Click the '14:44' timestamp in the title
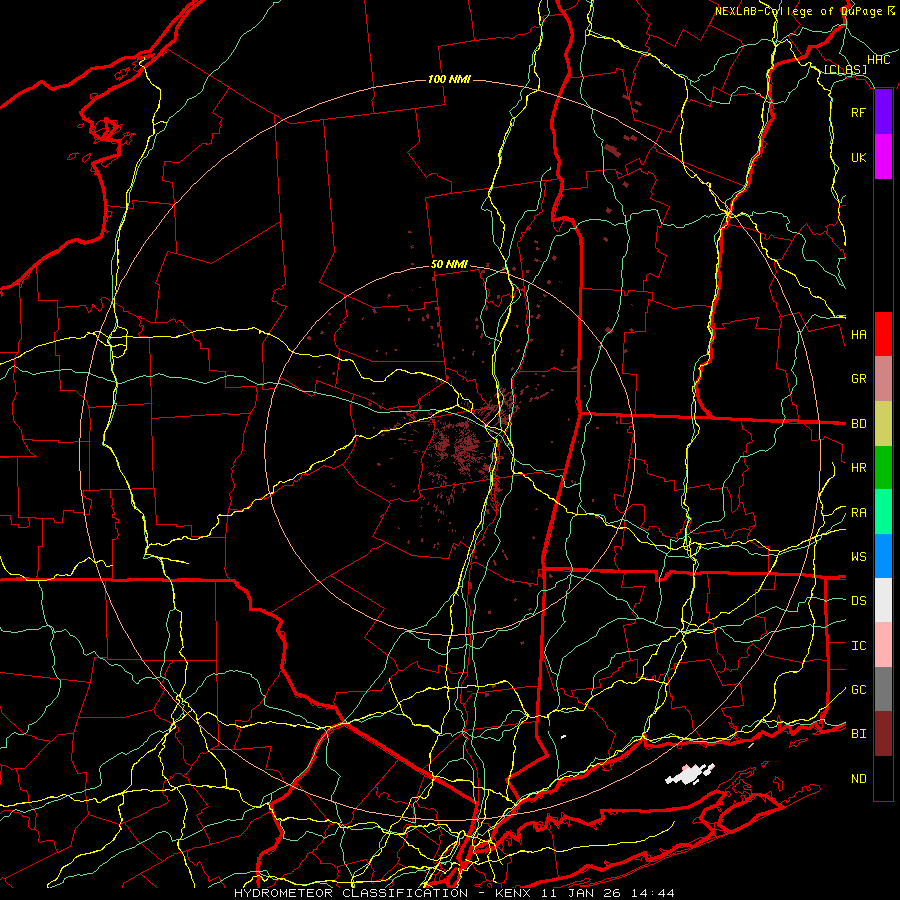 pyautogui.click(x=653, y=893)
